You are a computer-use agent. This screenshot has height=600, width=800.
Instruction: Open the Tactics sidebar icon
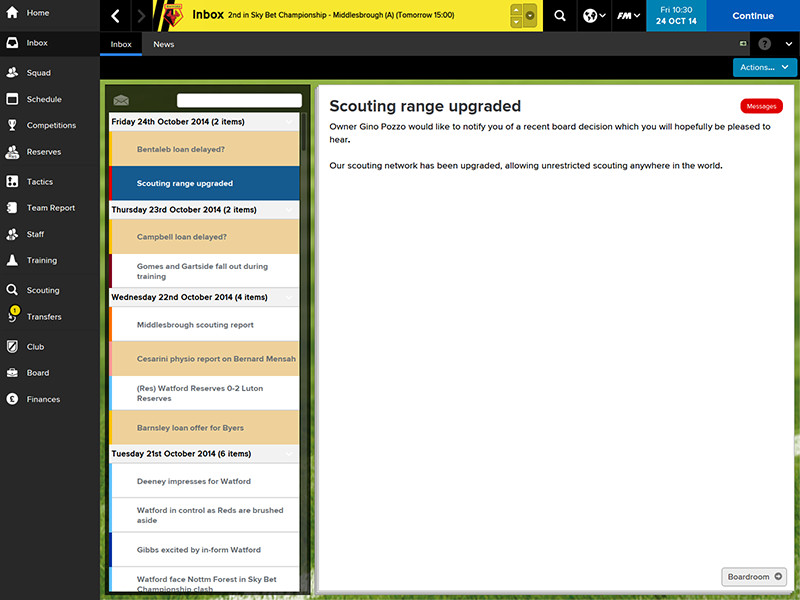(12, 182)
